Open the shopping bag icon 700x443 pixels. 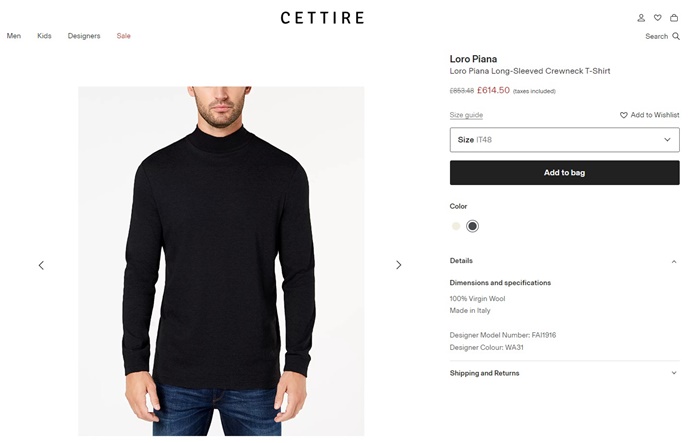tap(673, 18)
